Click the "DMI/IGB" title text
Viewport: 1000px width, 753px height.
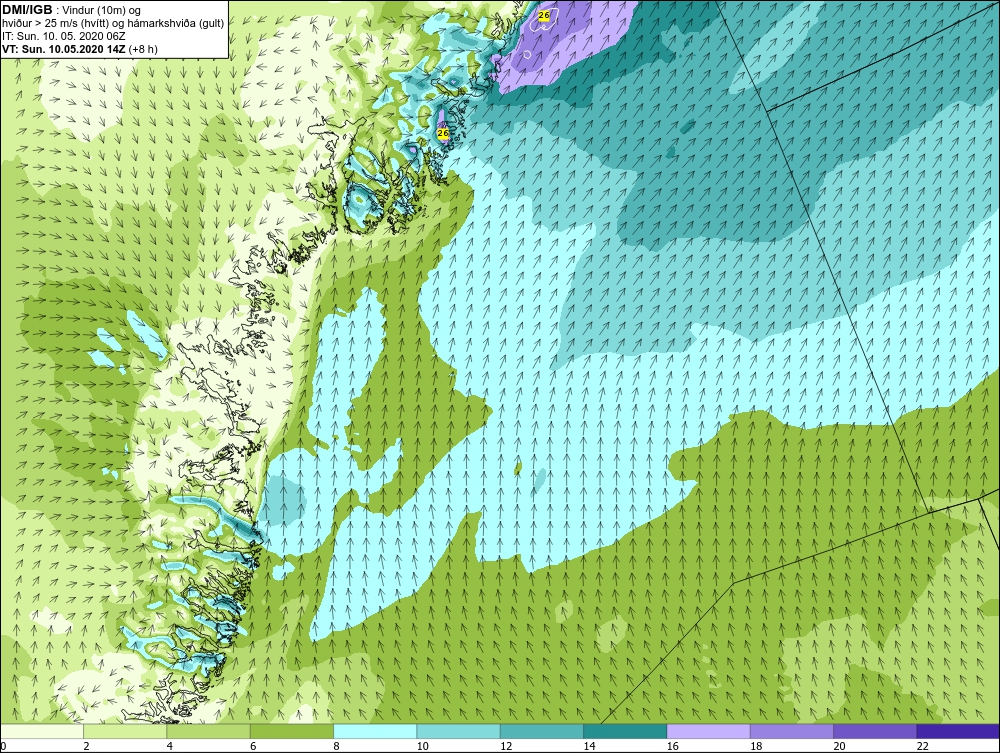[27, 11]
